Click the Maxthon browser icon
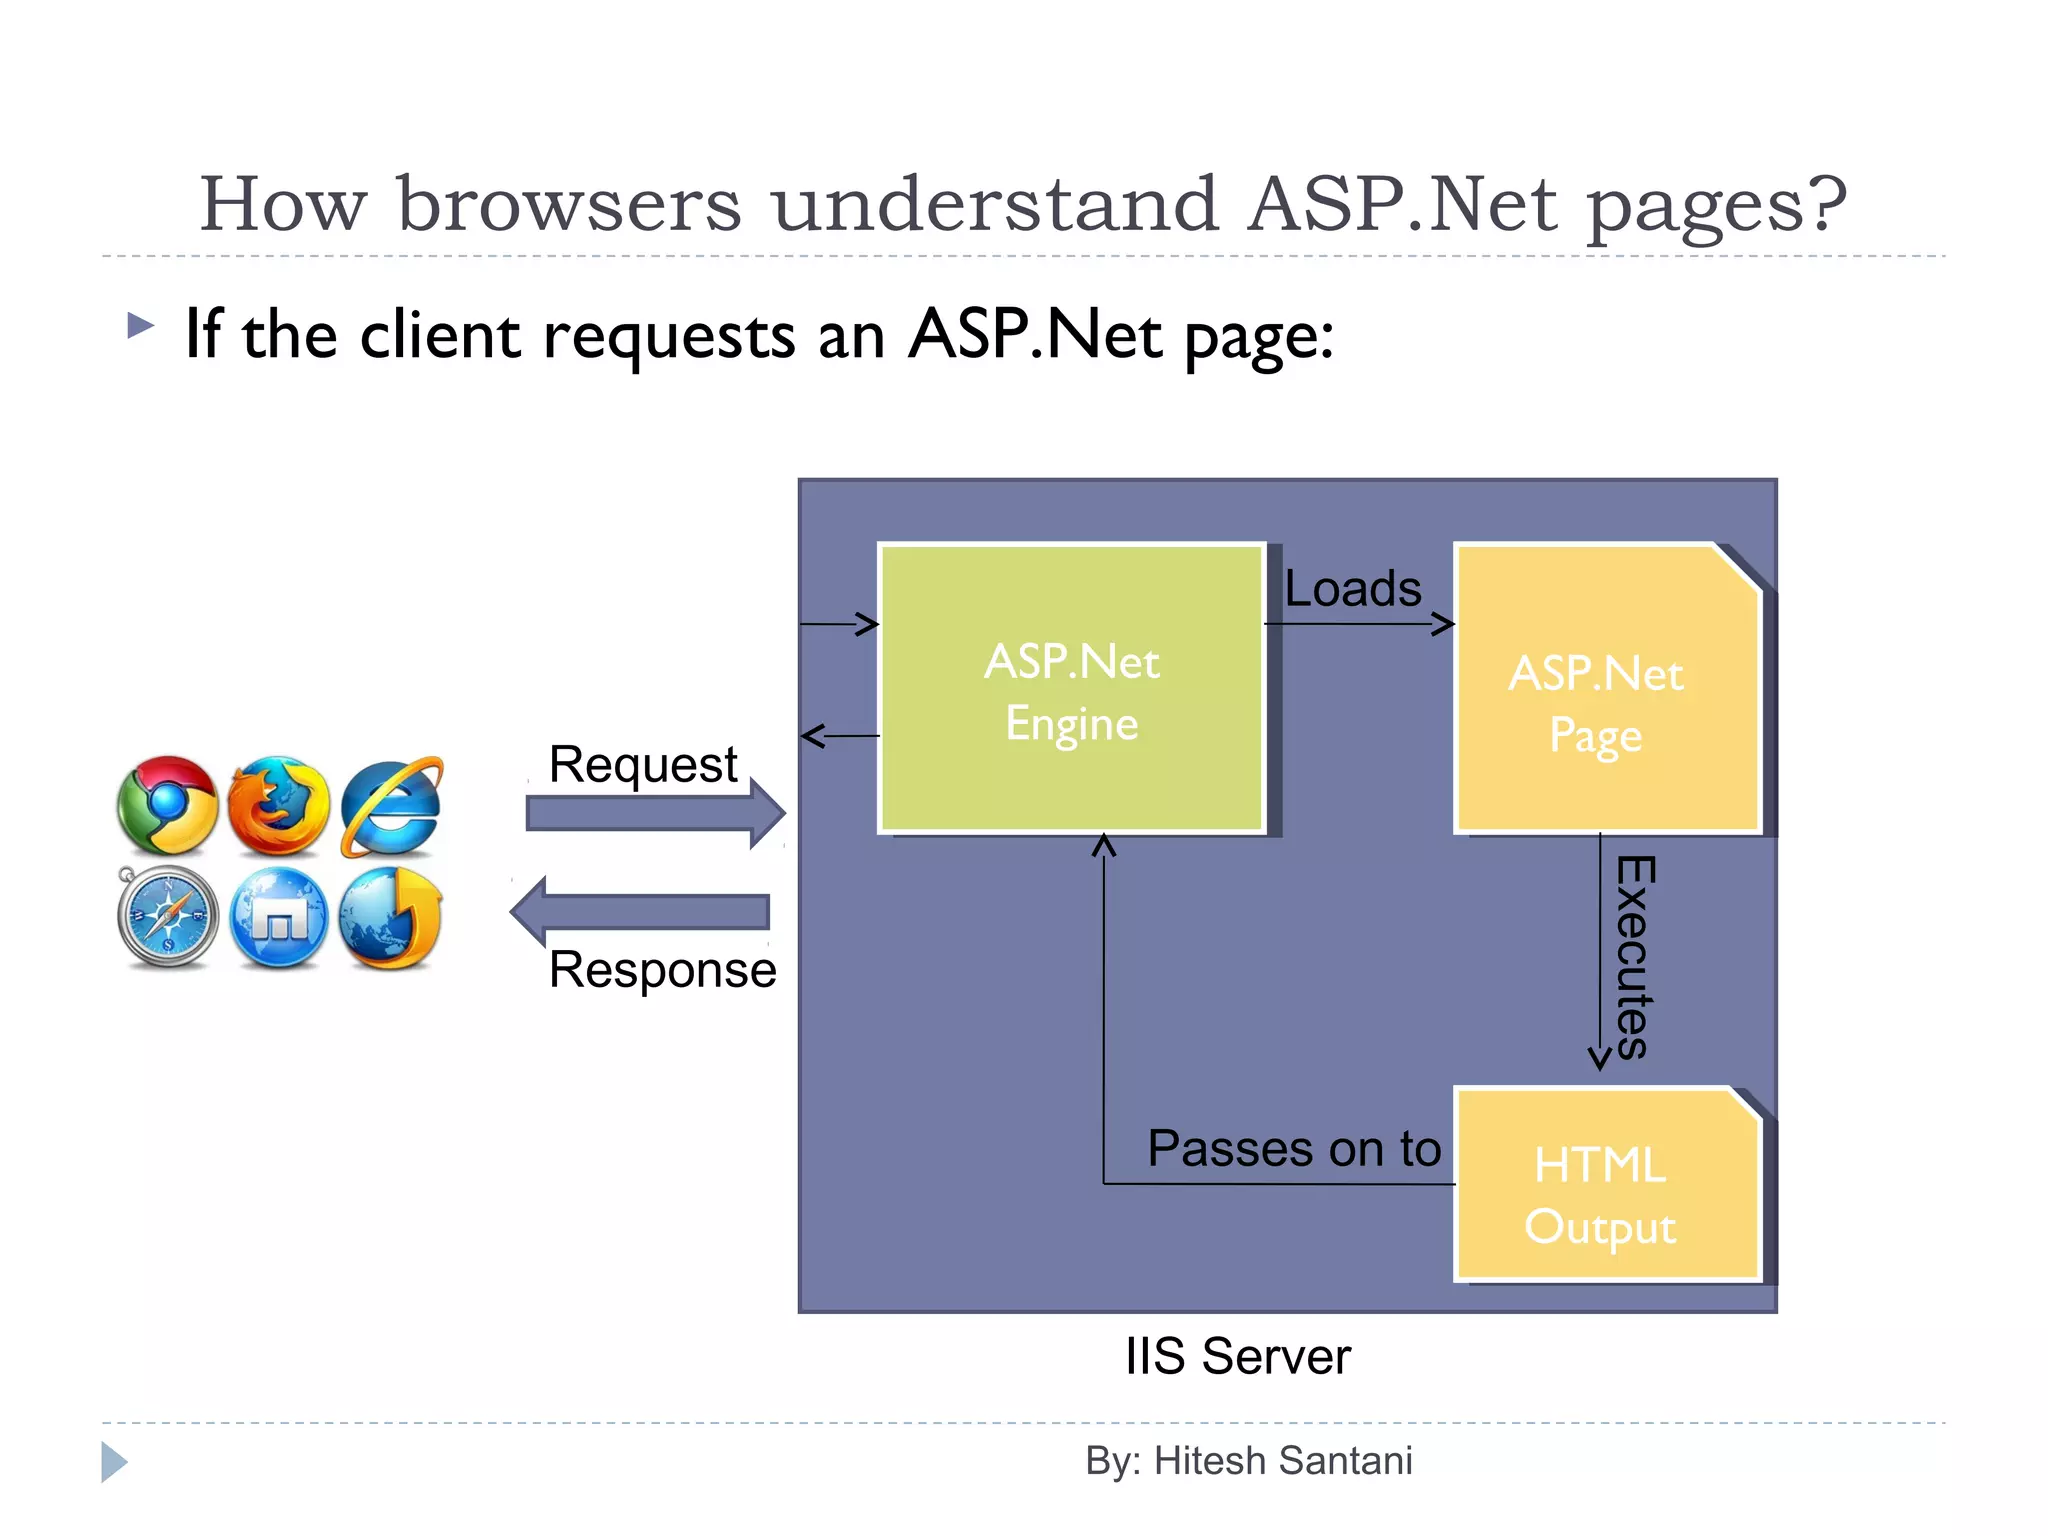This screenshot has width=2048, height=1536. coord(278,917)
